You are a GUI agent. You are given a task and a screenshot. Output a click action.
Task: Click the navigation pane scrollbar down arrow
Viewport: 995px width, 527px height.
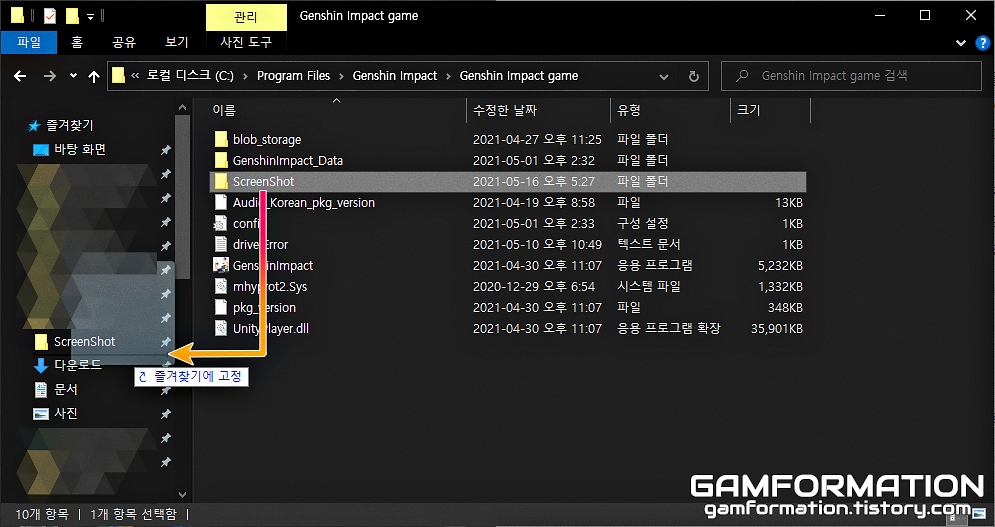click(x=183, y=495)
